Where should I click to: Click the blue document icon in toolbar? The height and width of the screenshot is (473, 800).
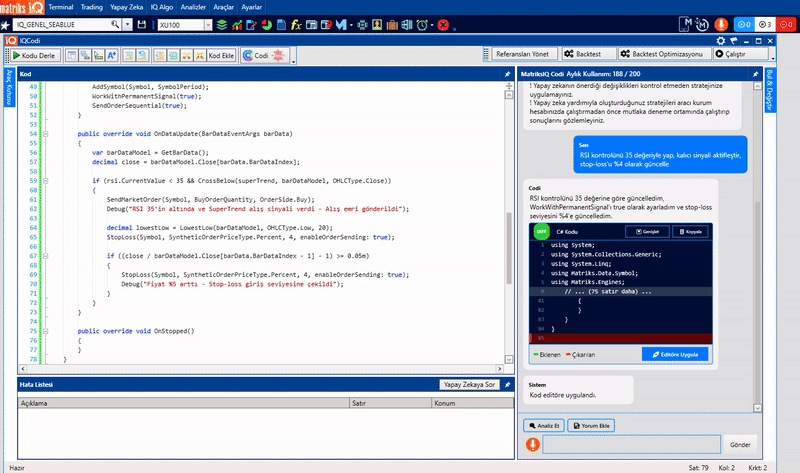tap(281, 24)
